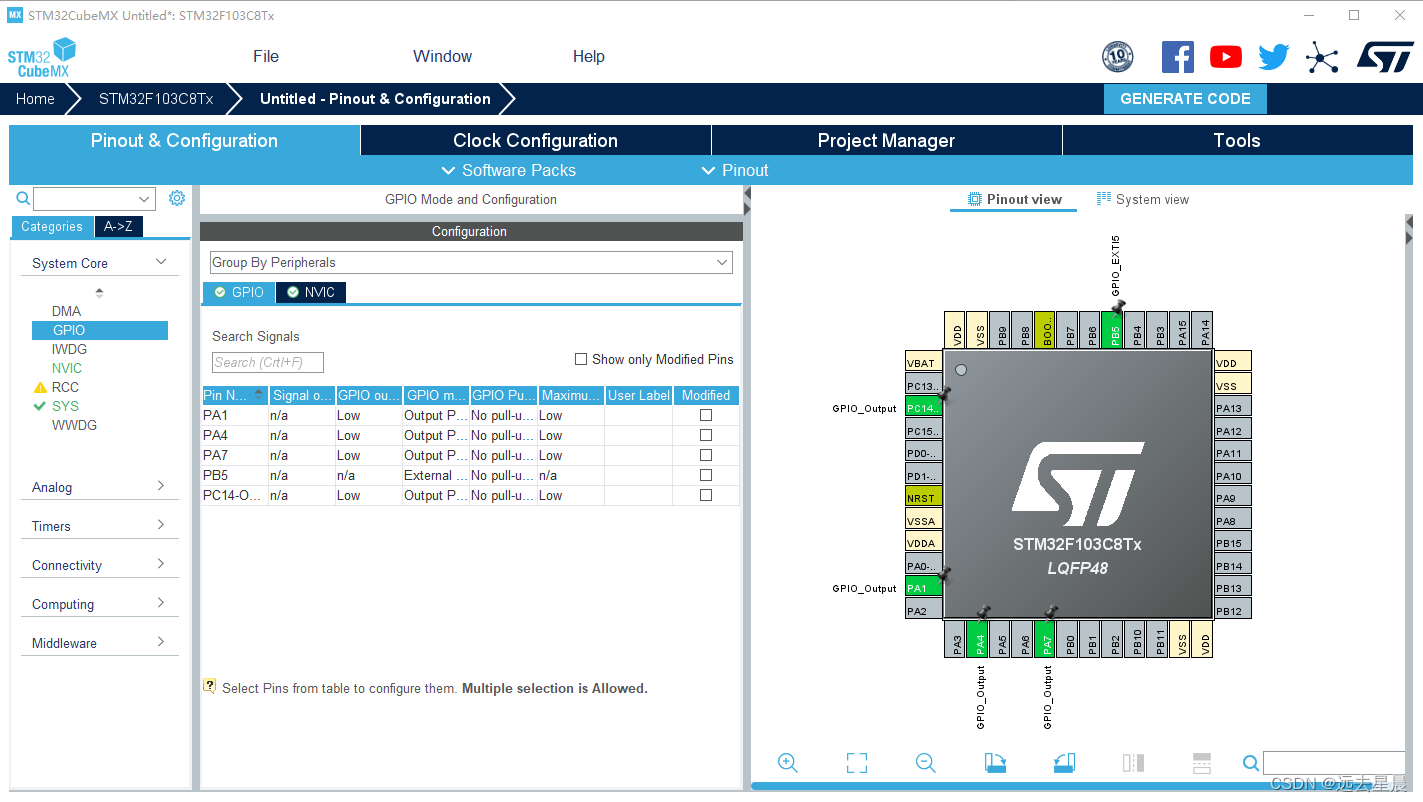
Task: Sort table by Pin Name column header
Action: pyautogui.click(x=235, y=395)
